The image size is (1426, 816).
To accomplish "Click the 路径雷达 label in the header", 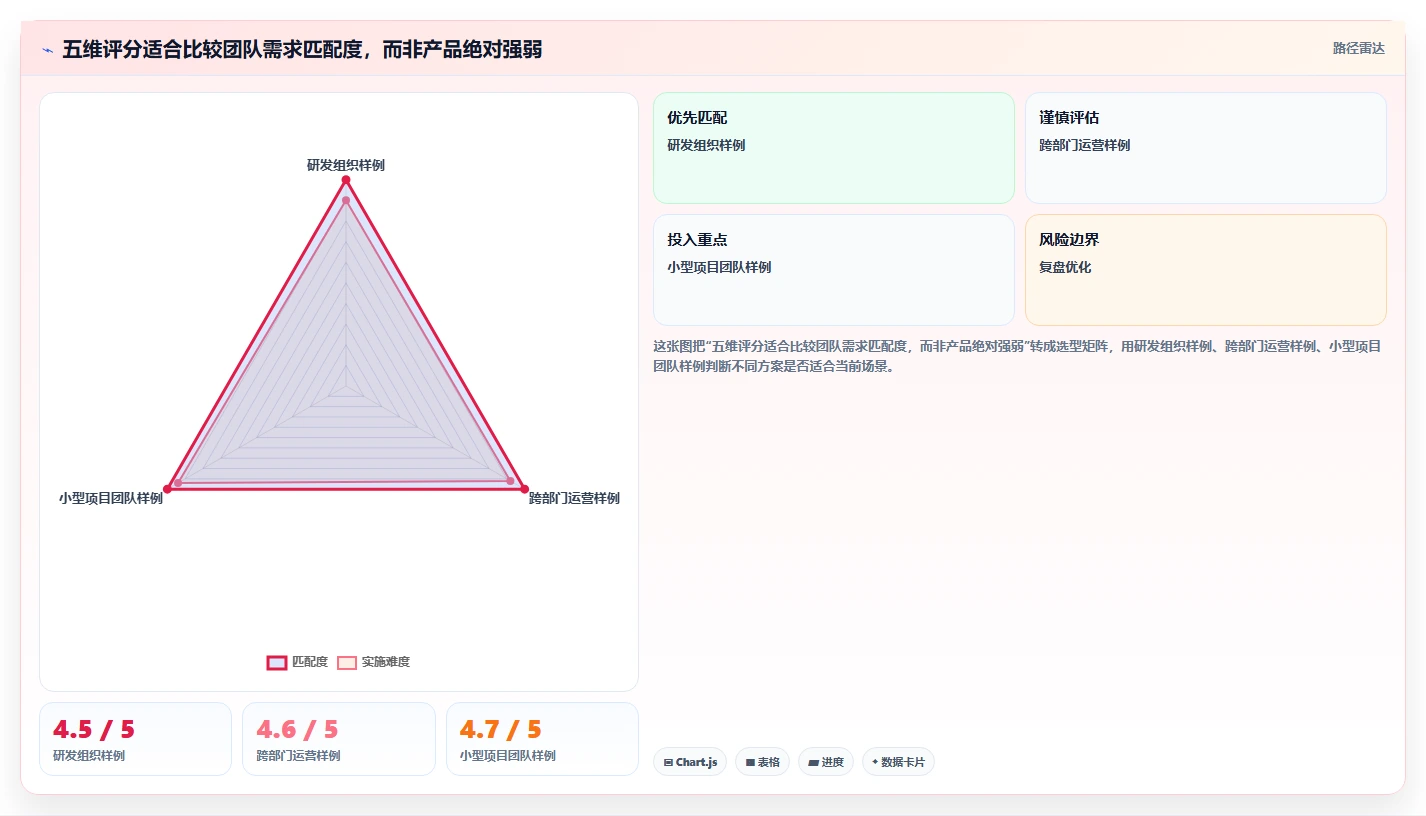I will coord(1359,48).
